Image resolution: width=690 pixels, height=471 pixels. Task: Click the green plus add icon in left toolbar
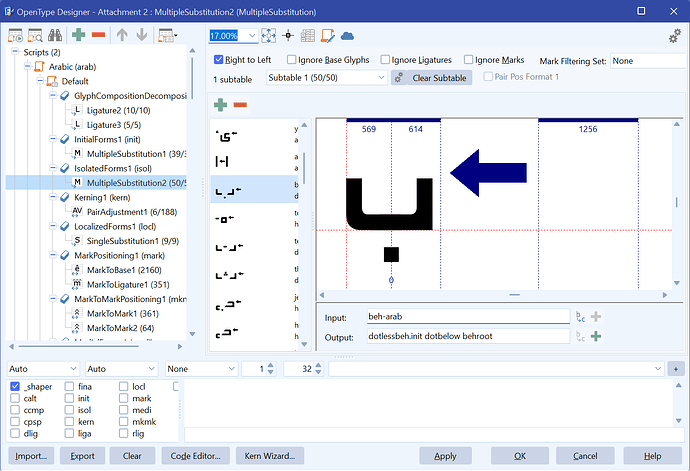click(x=78, y=35)
